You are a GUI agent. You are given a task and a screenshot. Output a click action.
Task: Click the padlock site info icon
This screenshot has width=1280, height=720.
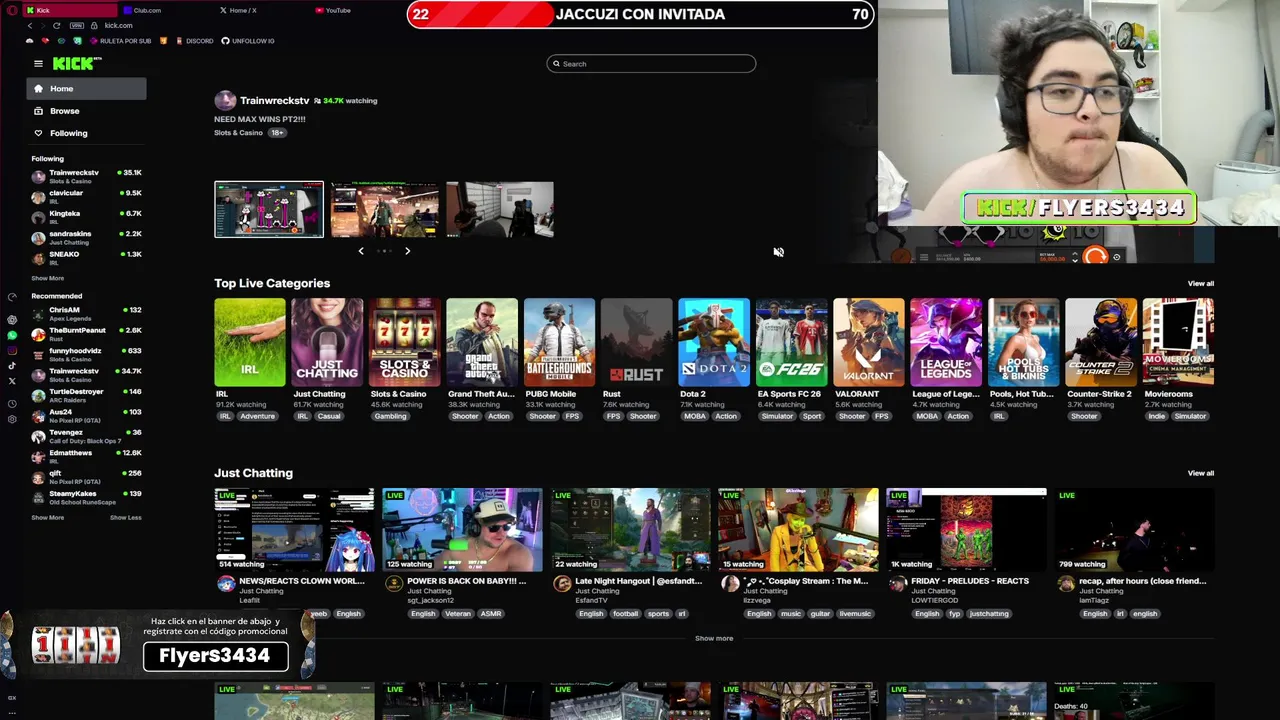pos(95,25)
